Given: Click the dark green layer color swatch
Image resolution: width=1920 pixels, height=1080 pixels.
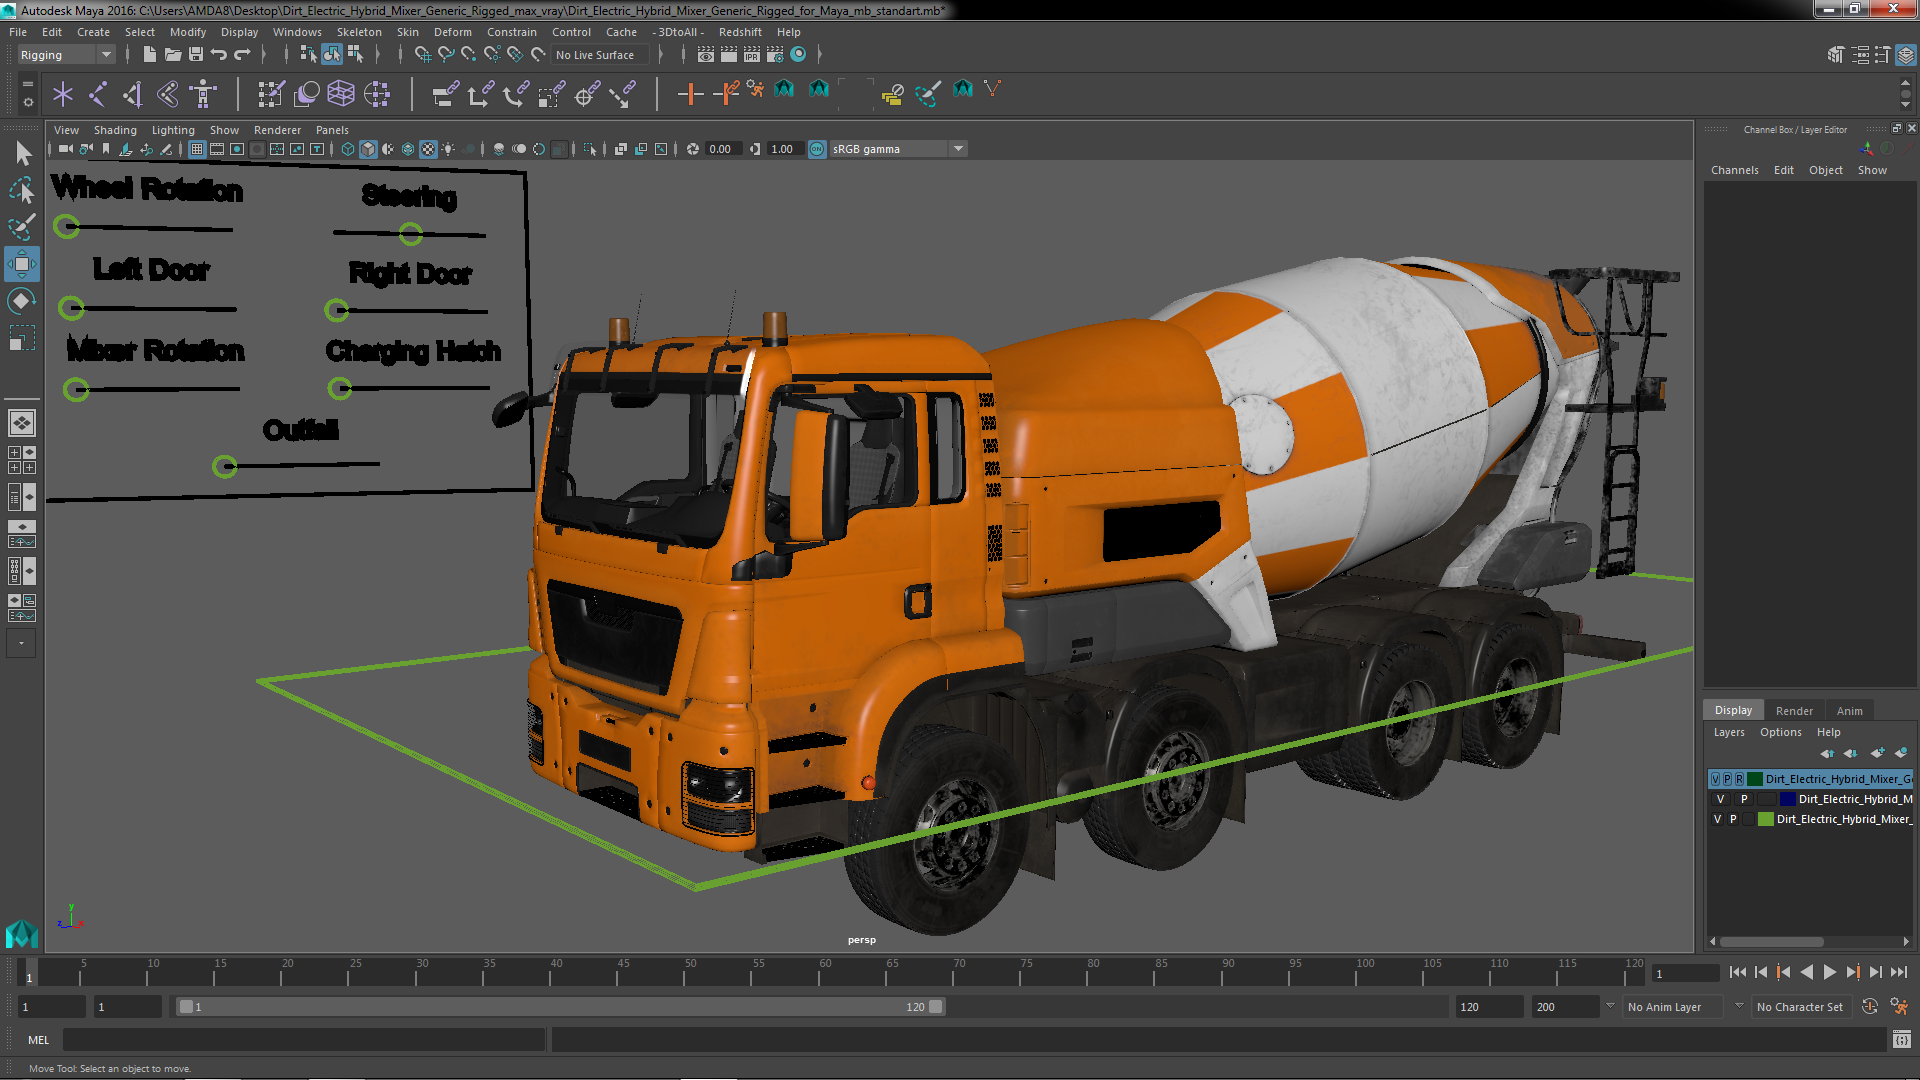Looking at the screenshot, I should tap(1755, 779).
